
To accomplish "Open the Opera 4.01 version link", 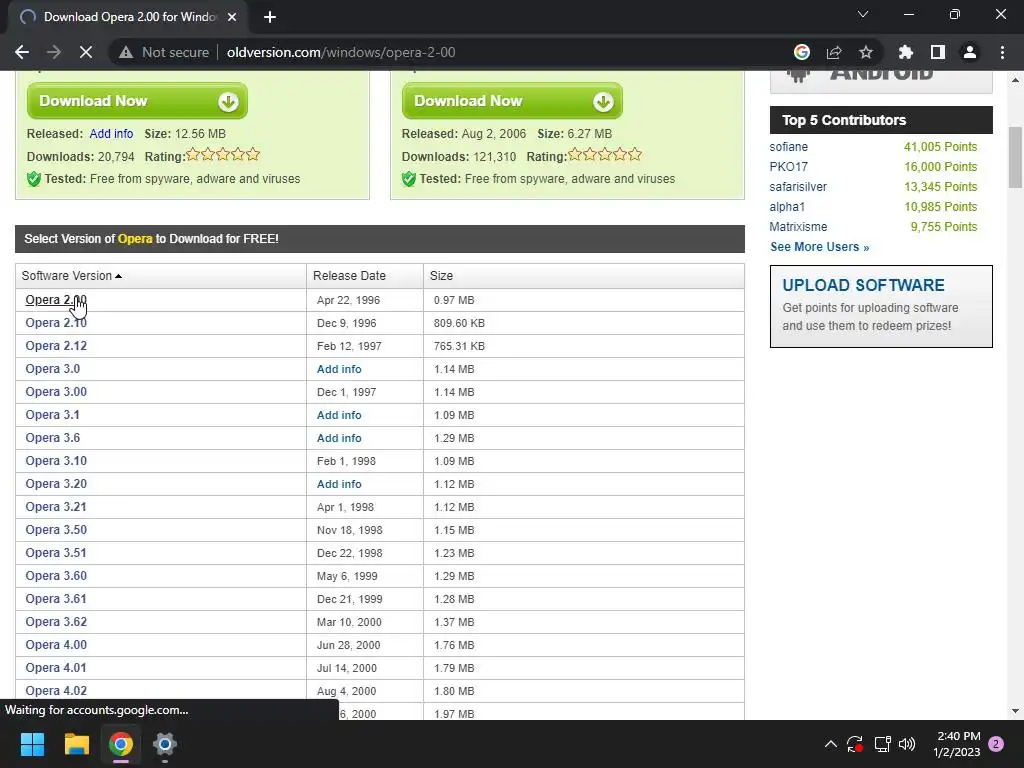I will point(56,667).
